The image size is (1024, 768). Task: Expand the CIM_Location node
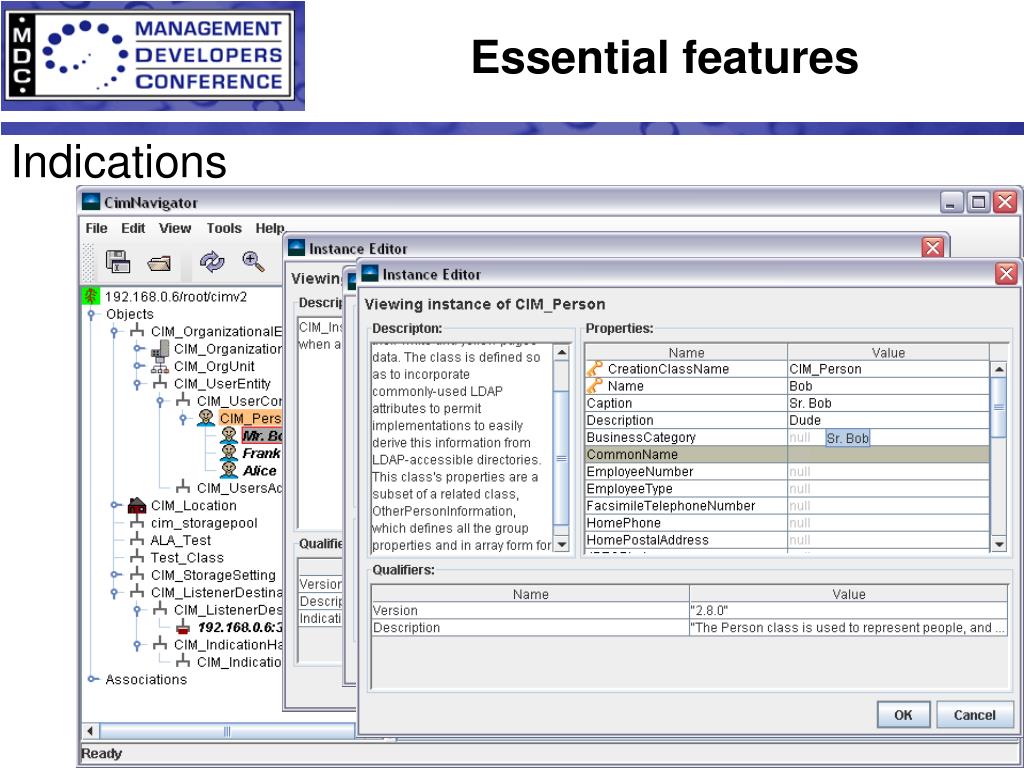click(116, 505)
